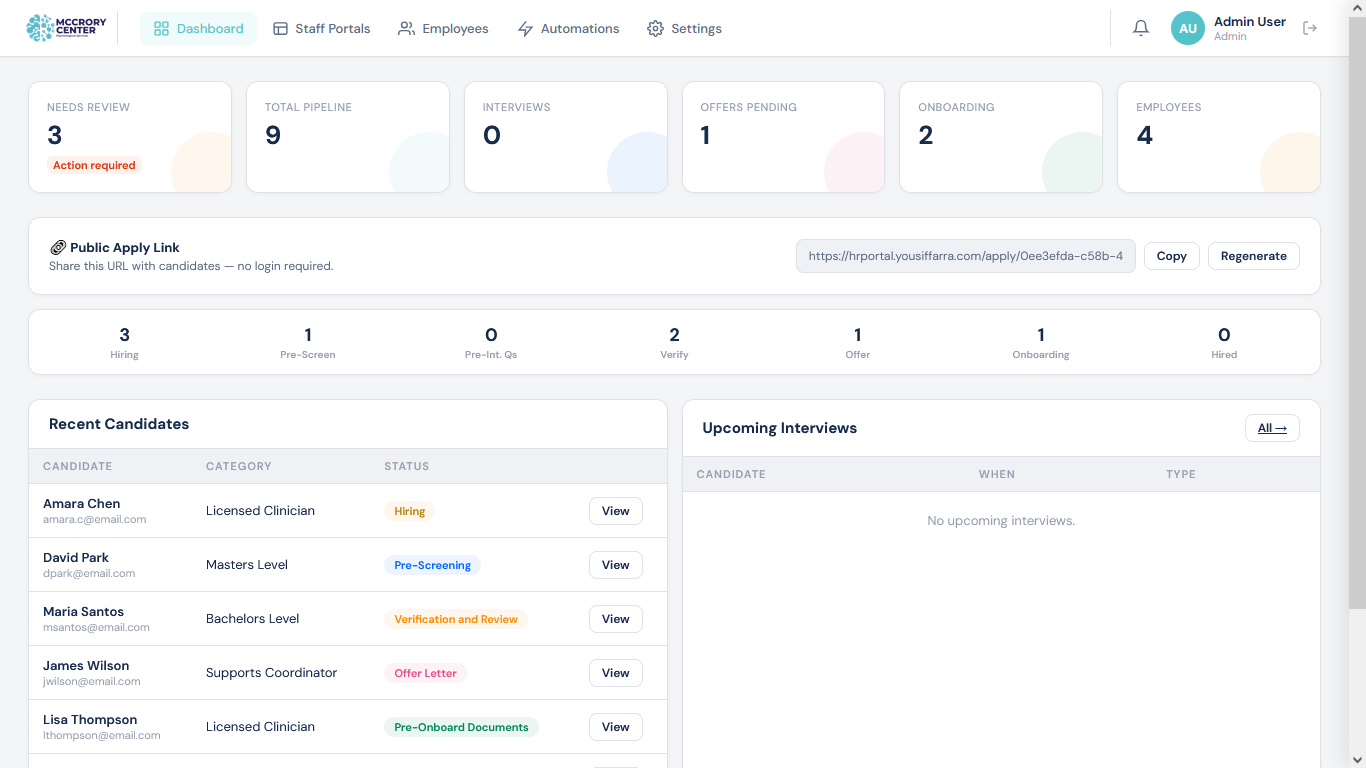Click the Pre-Onboard Documents badge

pos(461,727)
